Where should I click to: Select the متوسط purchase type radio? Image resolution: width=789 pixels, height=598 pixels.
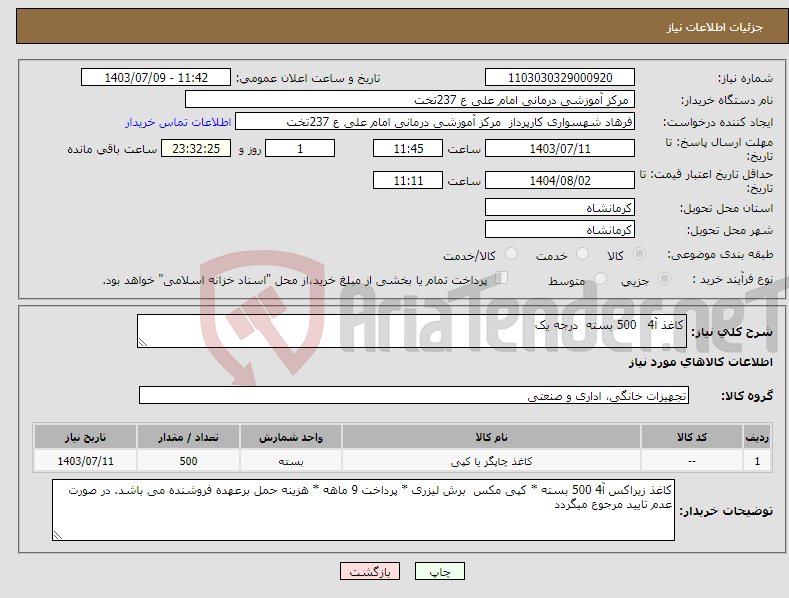pyautogui.click(x=600, y=278)
